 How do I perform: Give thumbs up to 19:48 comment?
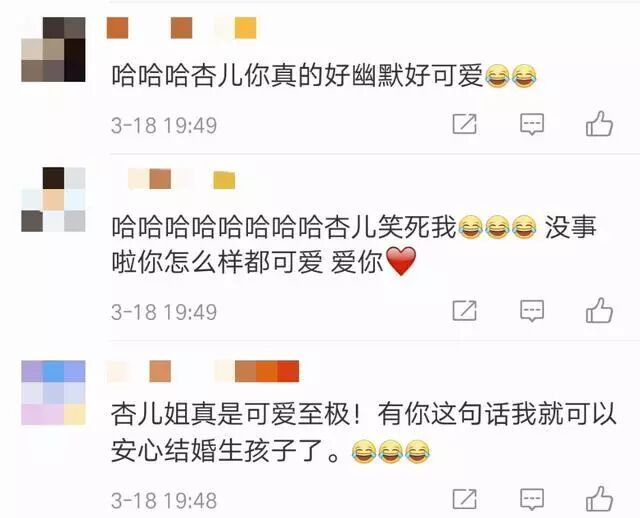pyautogui.click(x=599, y=499)
